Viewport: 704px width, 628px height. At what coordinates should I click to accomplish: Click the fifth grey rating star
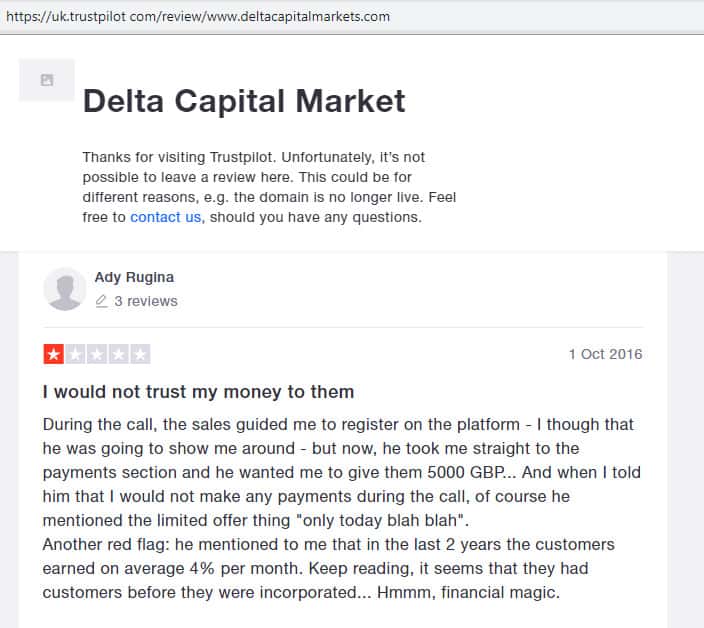[140, 354]
